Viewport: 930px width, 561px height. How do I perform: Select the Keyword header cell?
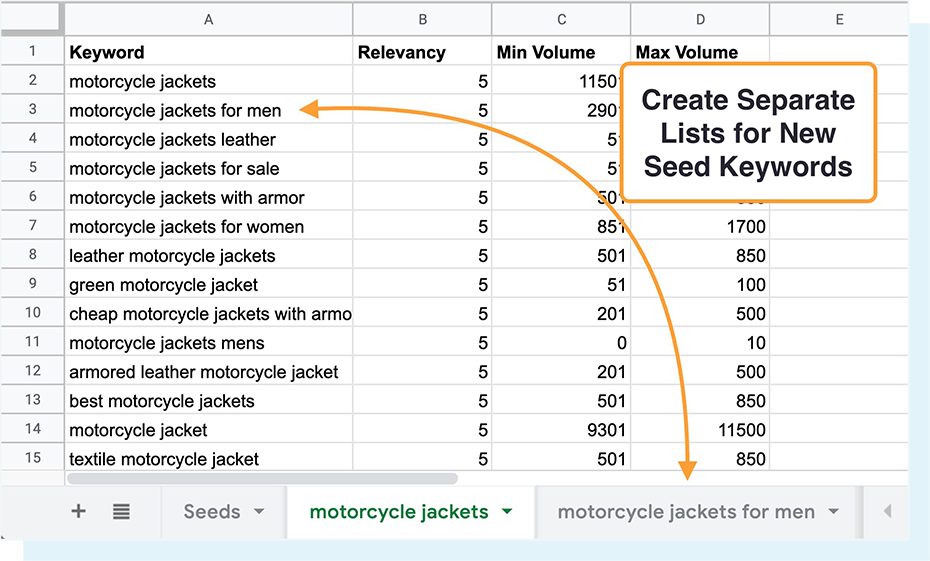(208, 52)
